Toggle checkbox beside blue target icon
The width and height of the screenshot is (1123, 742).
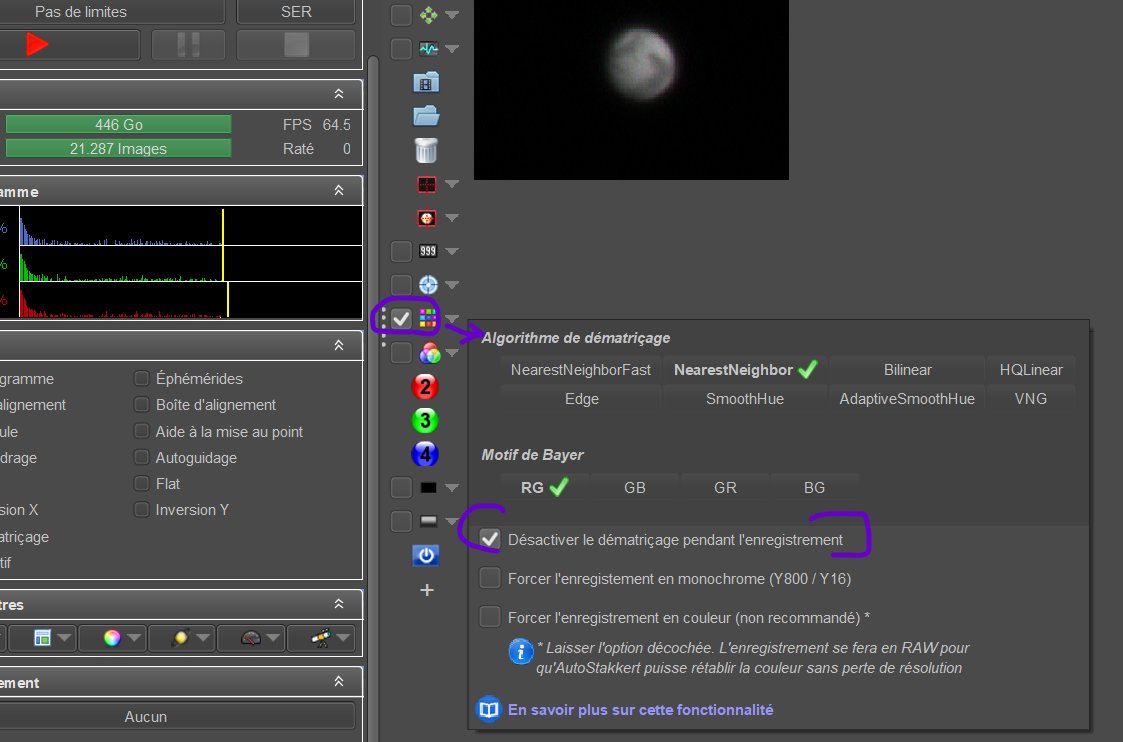click(x=401, y=284)
